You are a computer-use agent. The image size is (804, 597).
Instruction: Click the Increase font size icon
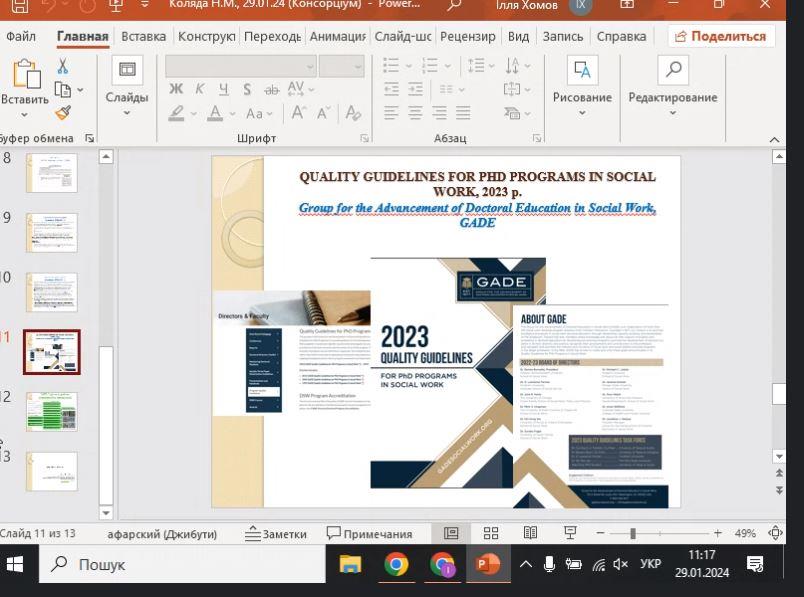[299, 112]
